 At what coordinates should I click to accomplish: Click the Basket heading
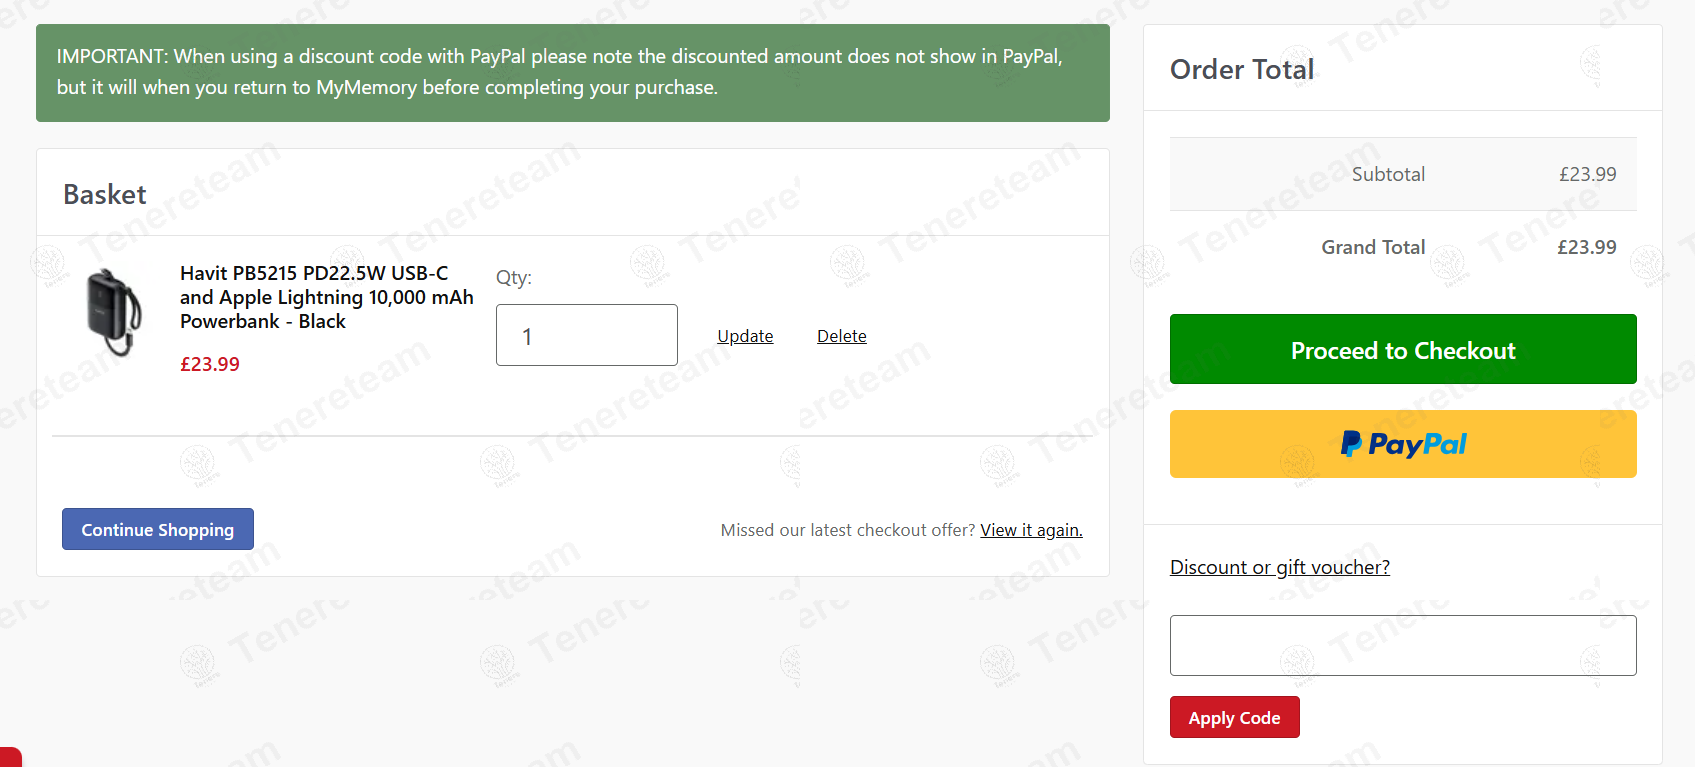(x=105, y=194)
